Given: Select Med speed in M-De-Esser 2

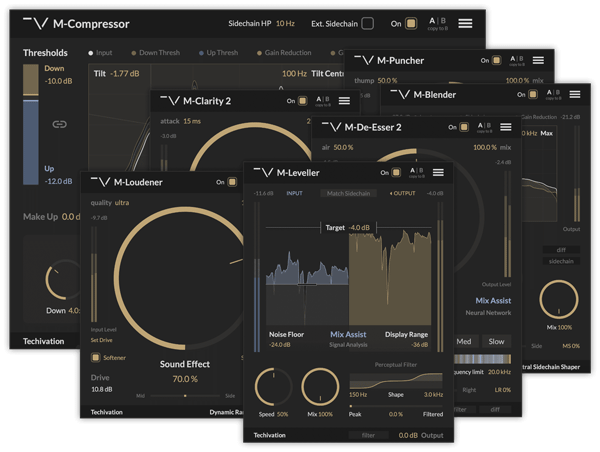Looking at the screenshot, I should tap(465, 341).
